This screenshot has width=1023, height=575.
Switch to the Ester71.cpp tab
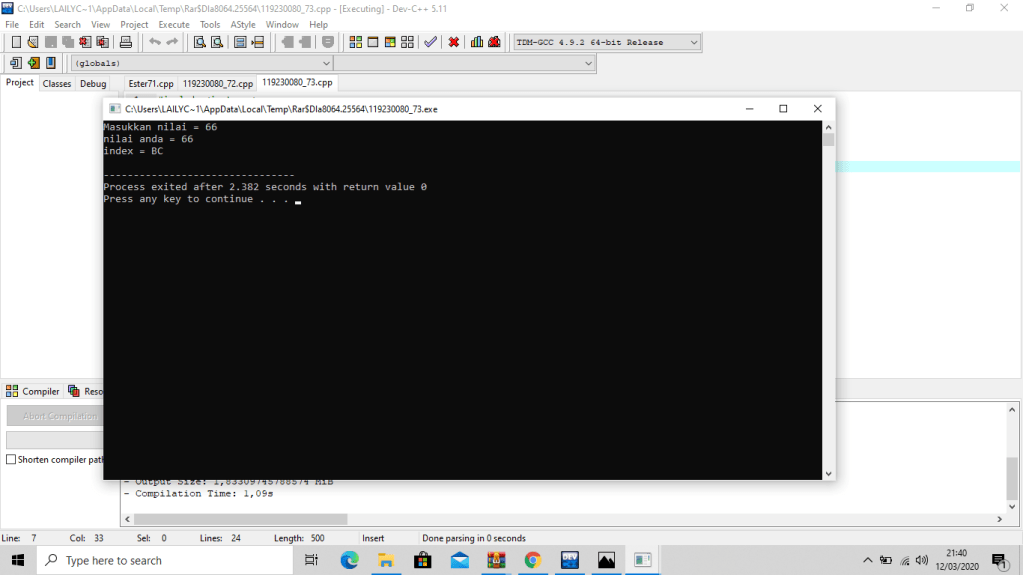coord(151,84)
